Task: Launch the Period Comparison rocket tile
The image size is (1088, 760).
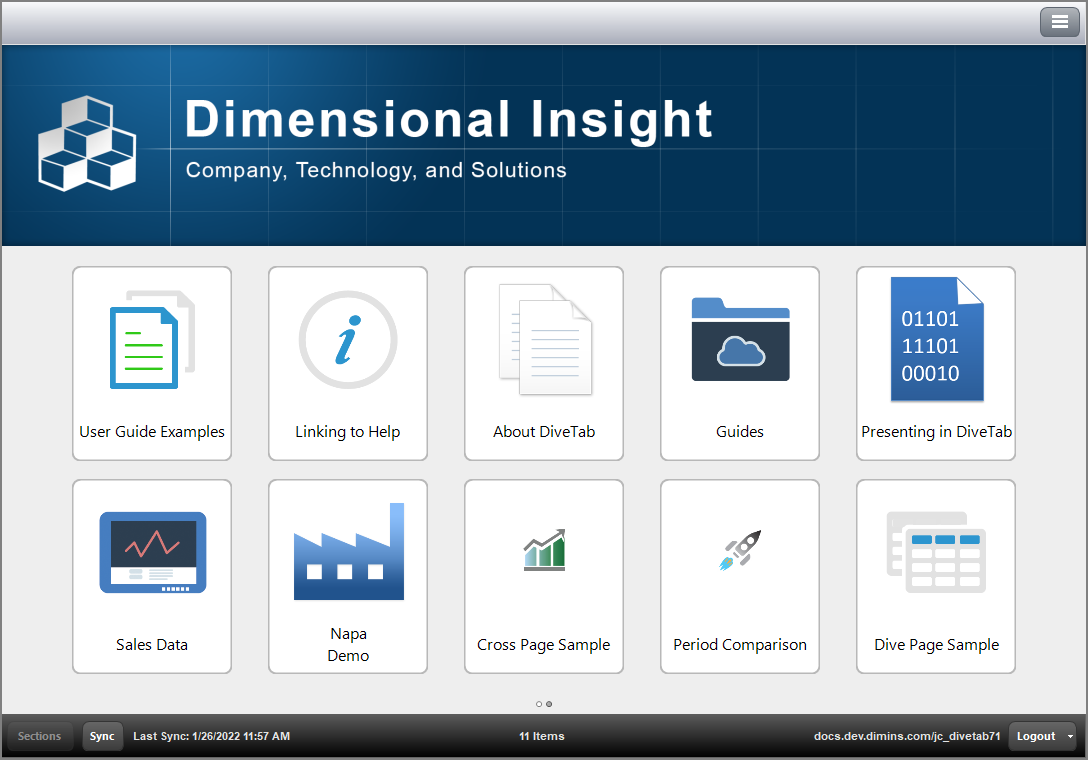Action: click(739, 576)
